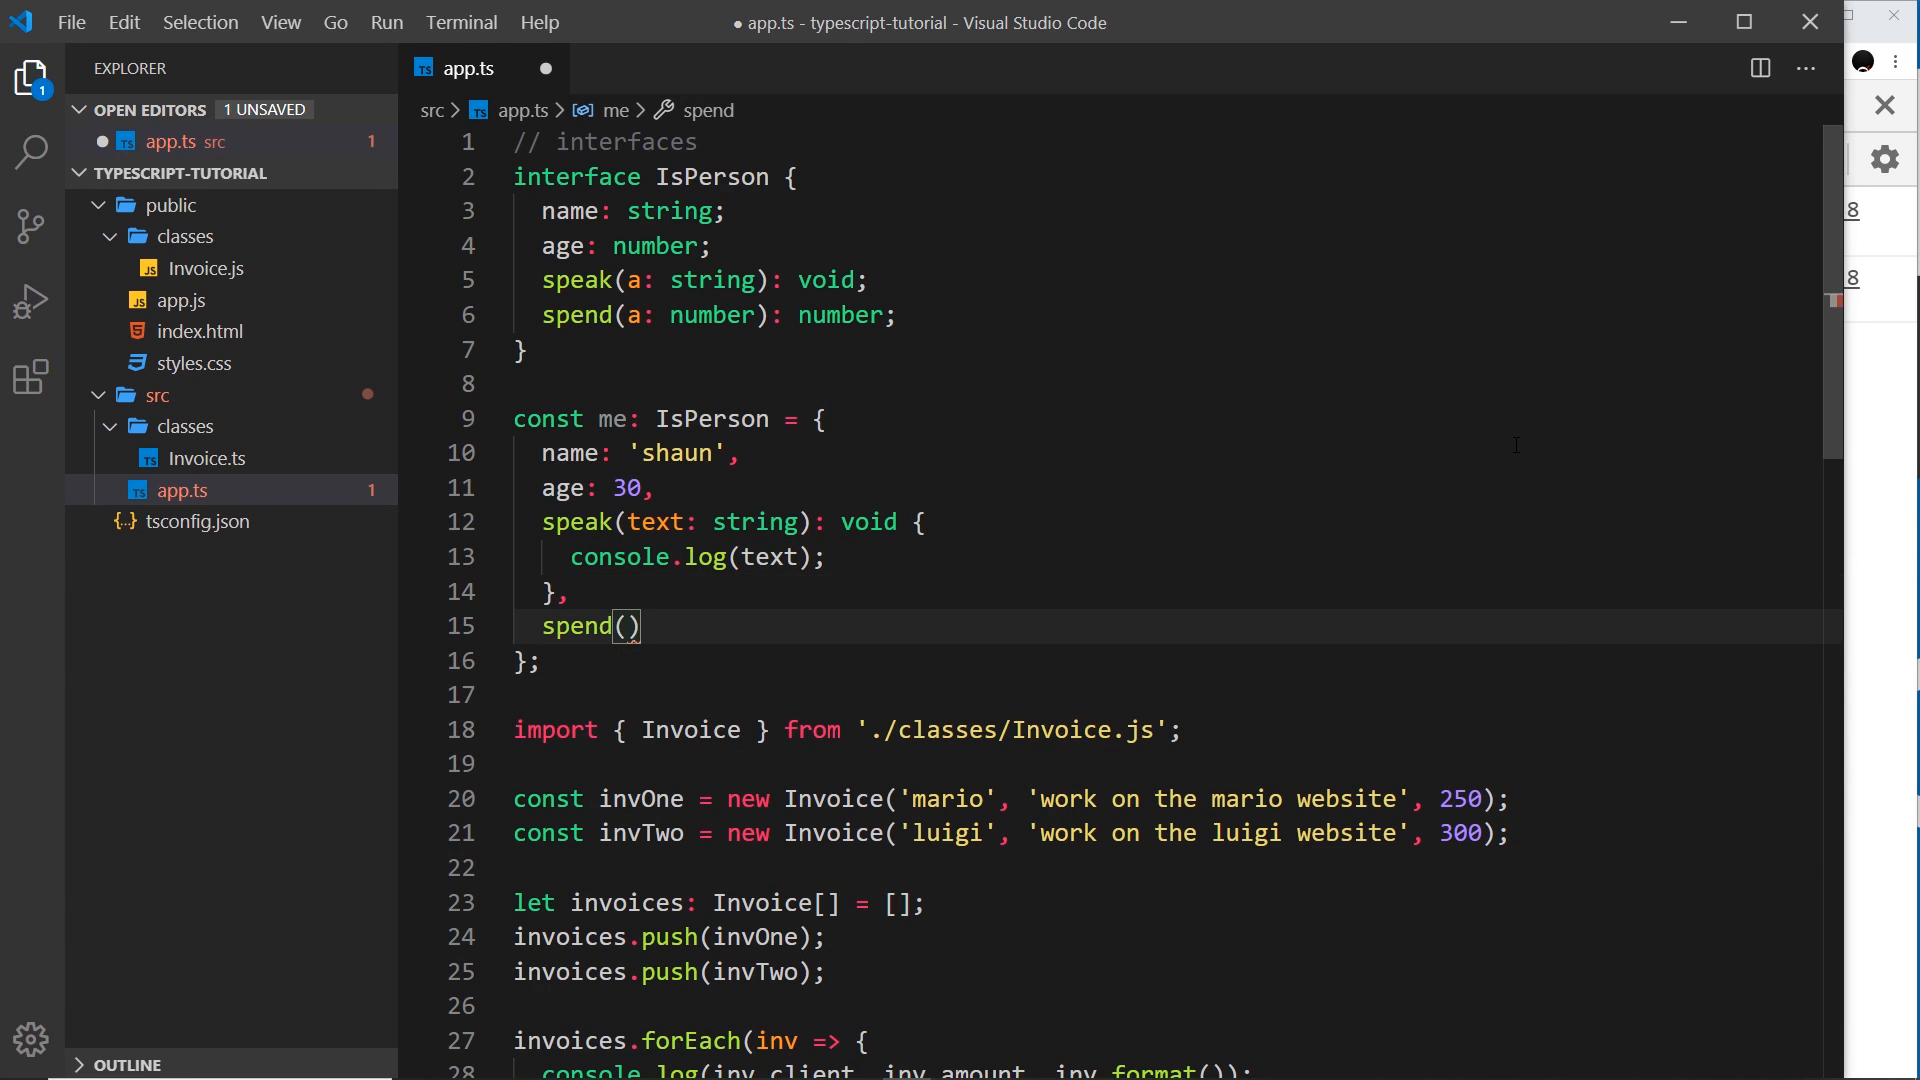Click the TS file icon in breadcrumb
This screenshot has width=1920, height=1080.
tap(480, 110)
